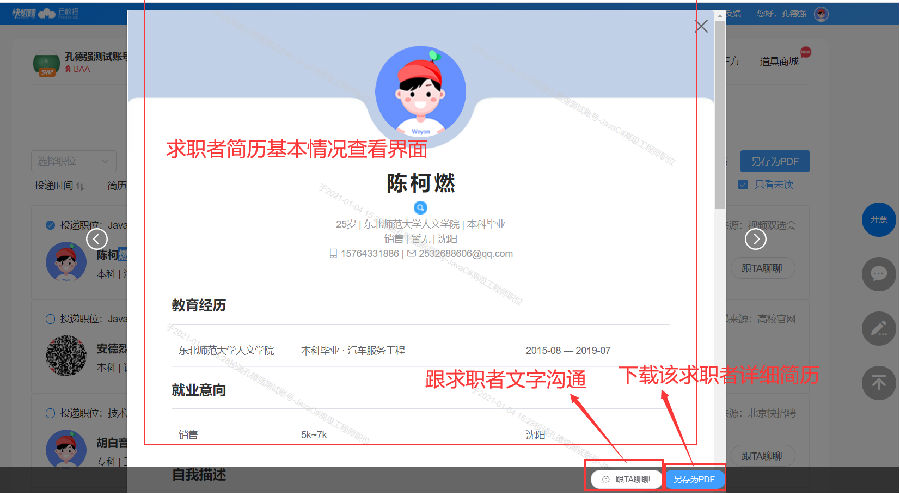The height and width of the screenshot is (493, 899).
Task: Click the save-as-PDF button in the background page
Action: click(x=775, y=161)
